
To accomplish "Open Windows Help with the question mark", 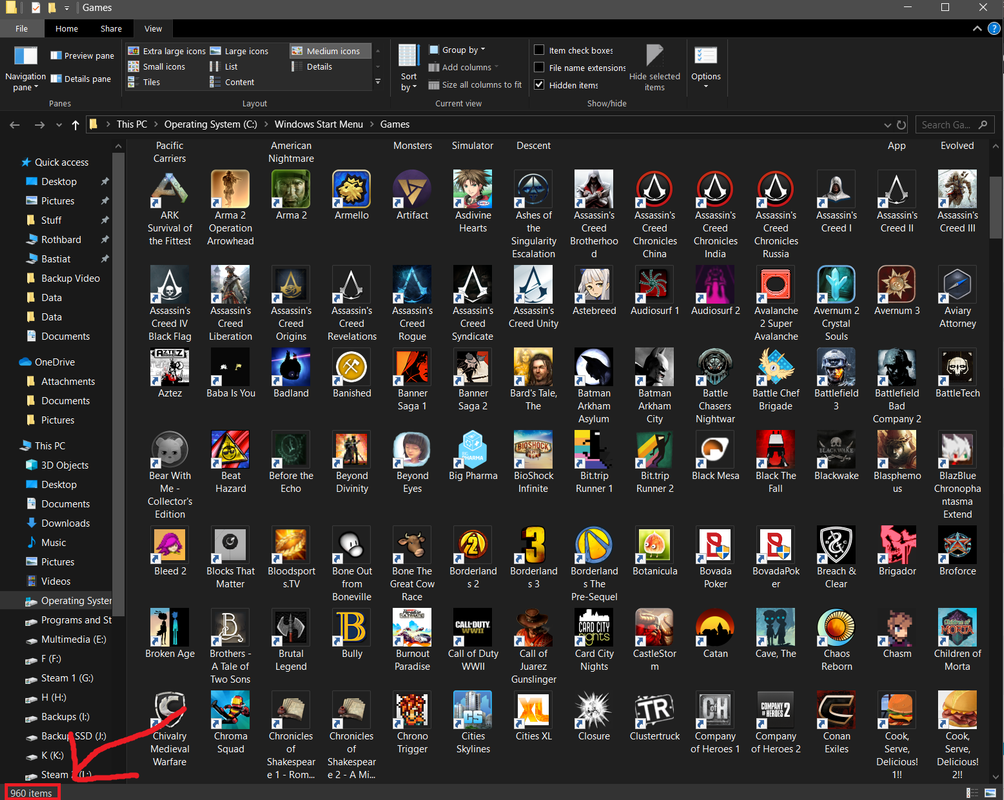I will click(993, 29).
